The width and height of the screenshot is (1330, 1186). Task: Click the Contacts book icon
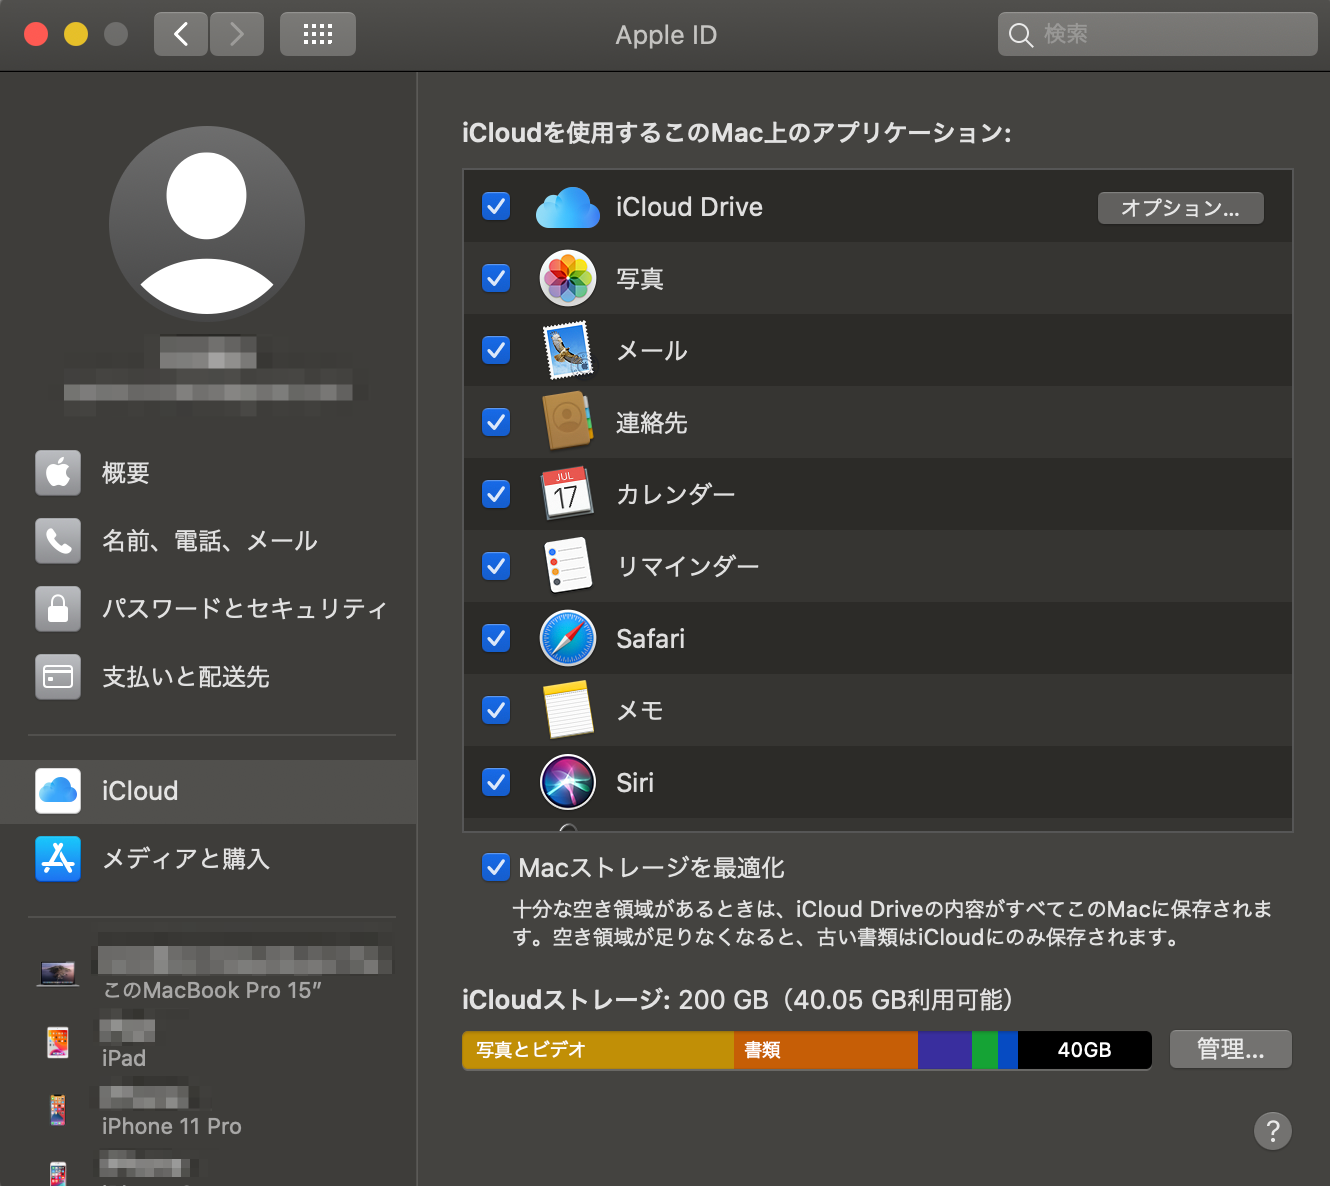click(567, 422)
